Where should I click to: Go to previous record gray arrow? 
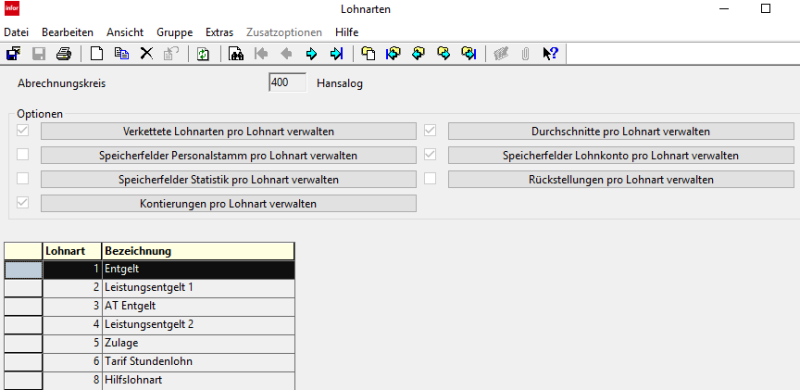point(286,54)
